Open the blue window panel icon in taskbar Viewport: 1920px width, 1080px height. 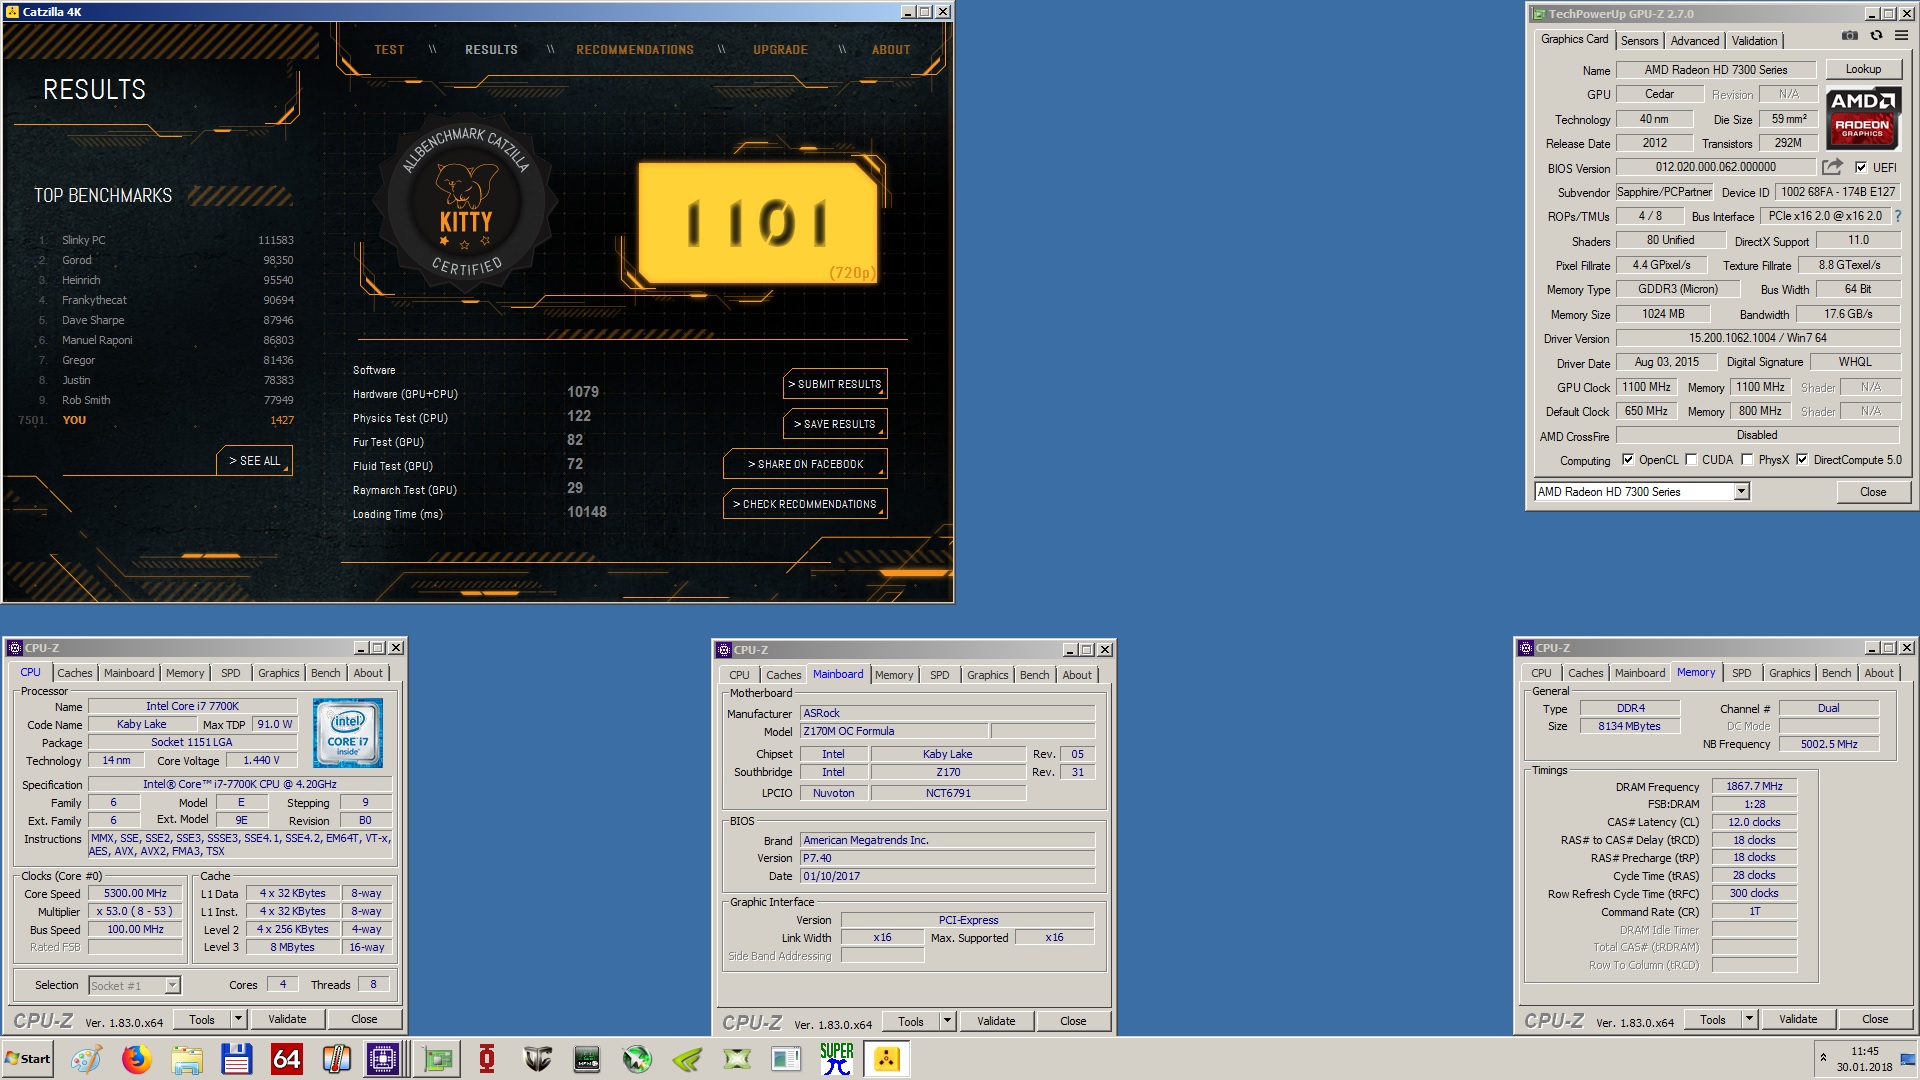tap(787, 1059)
